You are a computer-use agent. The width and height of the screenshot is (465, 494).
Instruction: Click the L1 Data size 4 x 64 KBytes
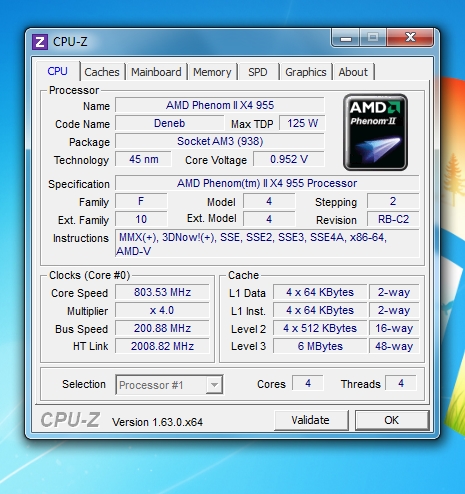tap(320, 292)
